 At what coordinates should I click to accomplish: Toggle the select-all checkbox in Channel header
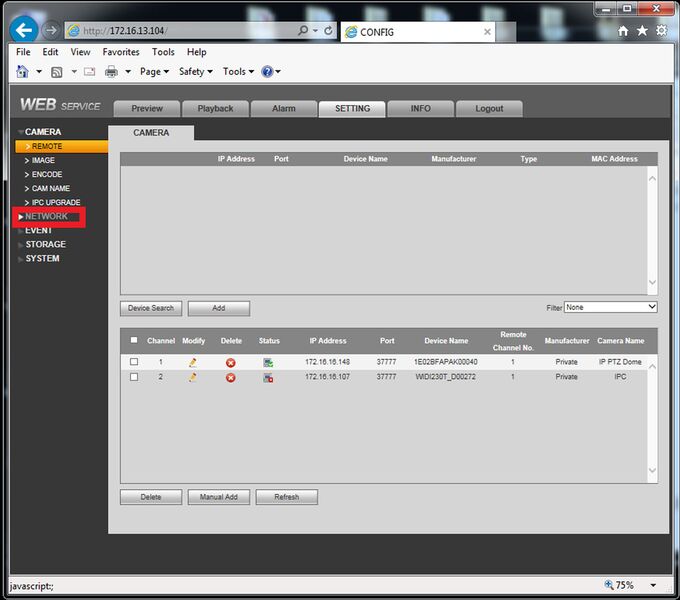(134, 340)
